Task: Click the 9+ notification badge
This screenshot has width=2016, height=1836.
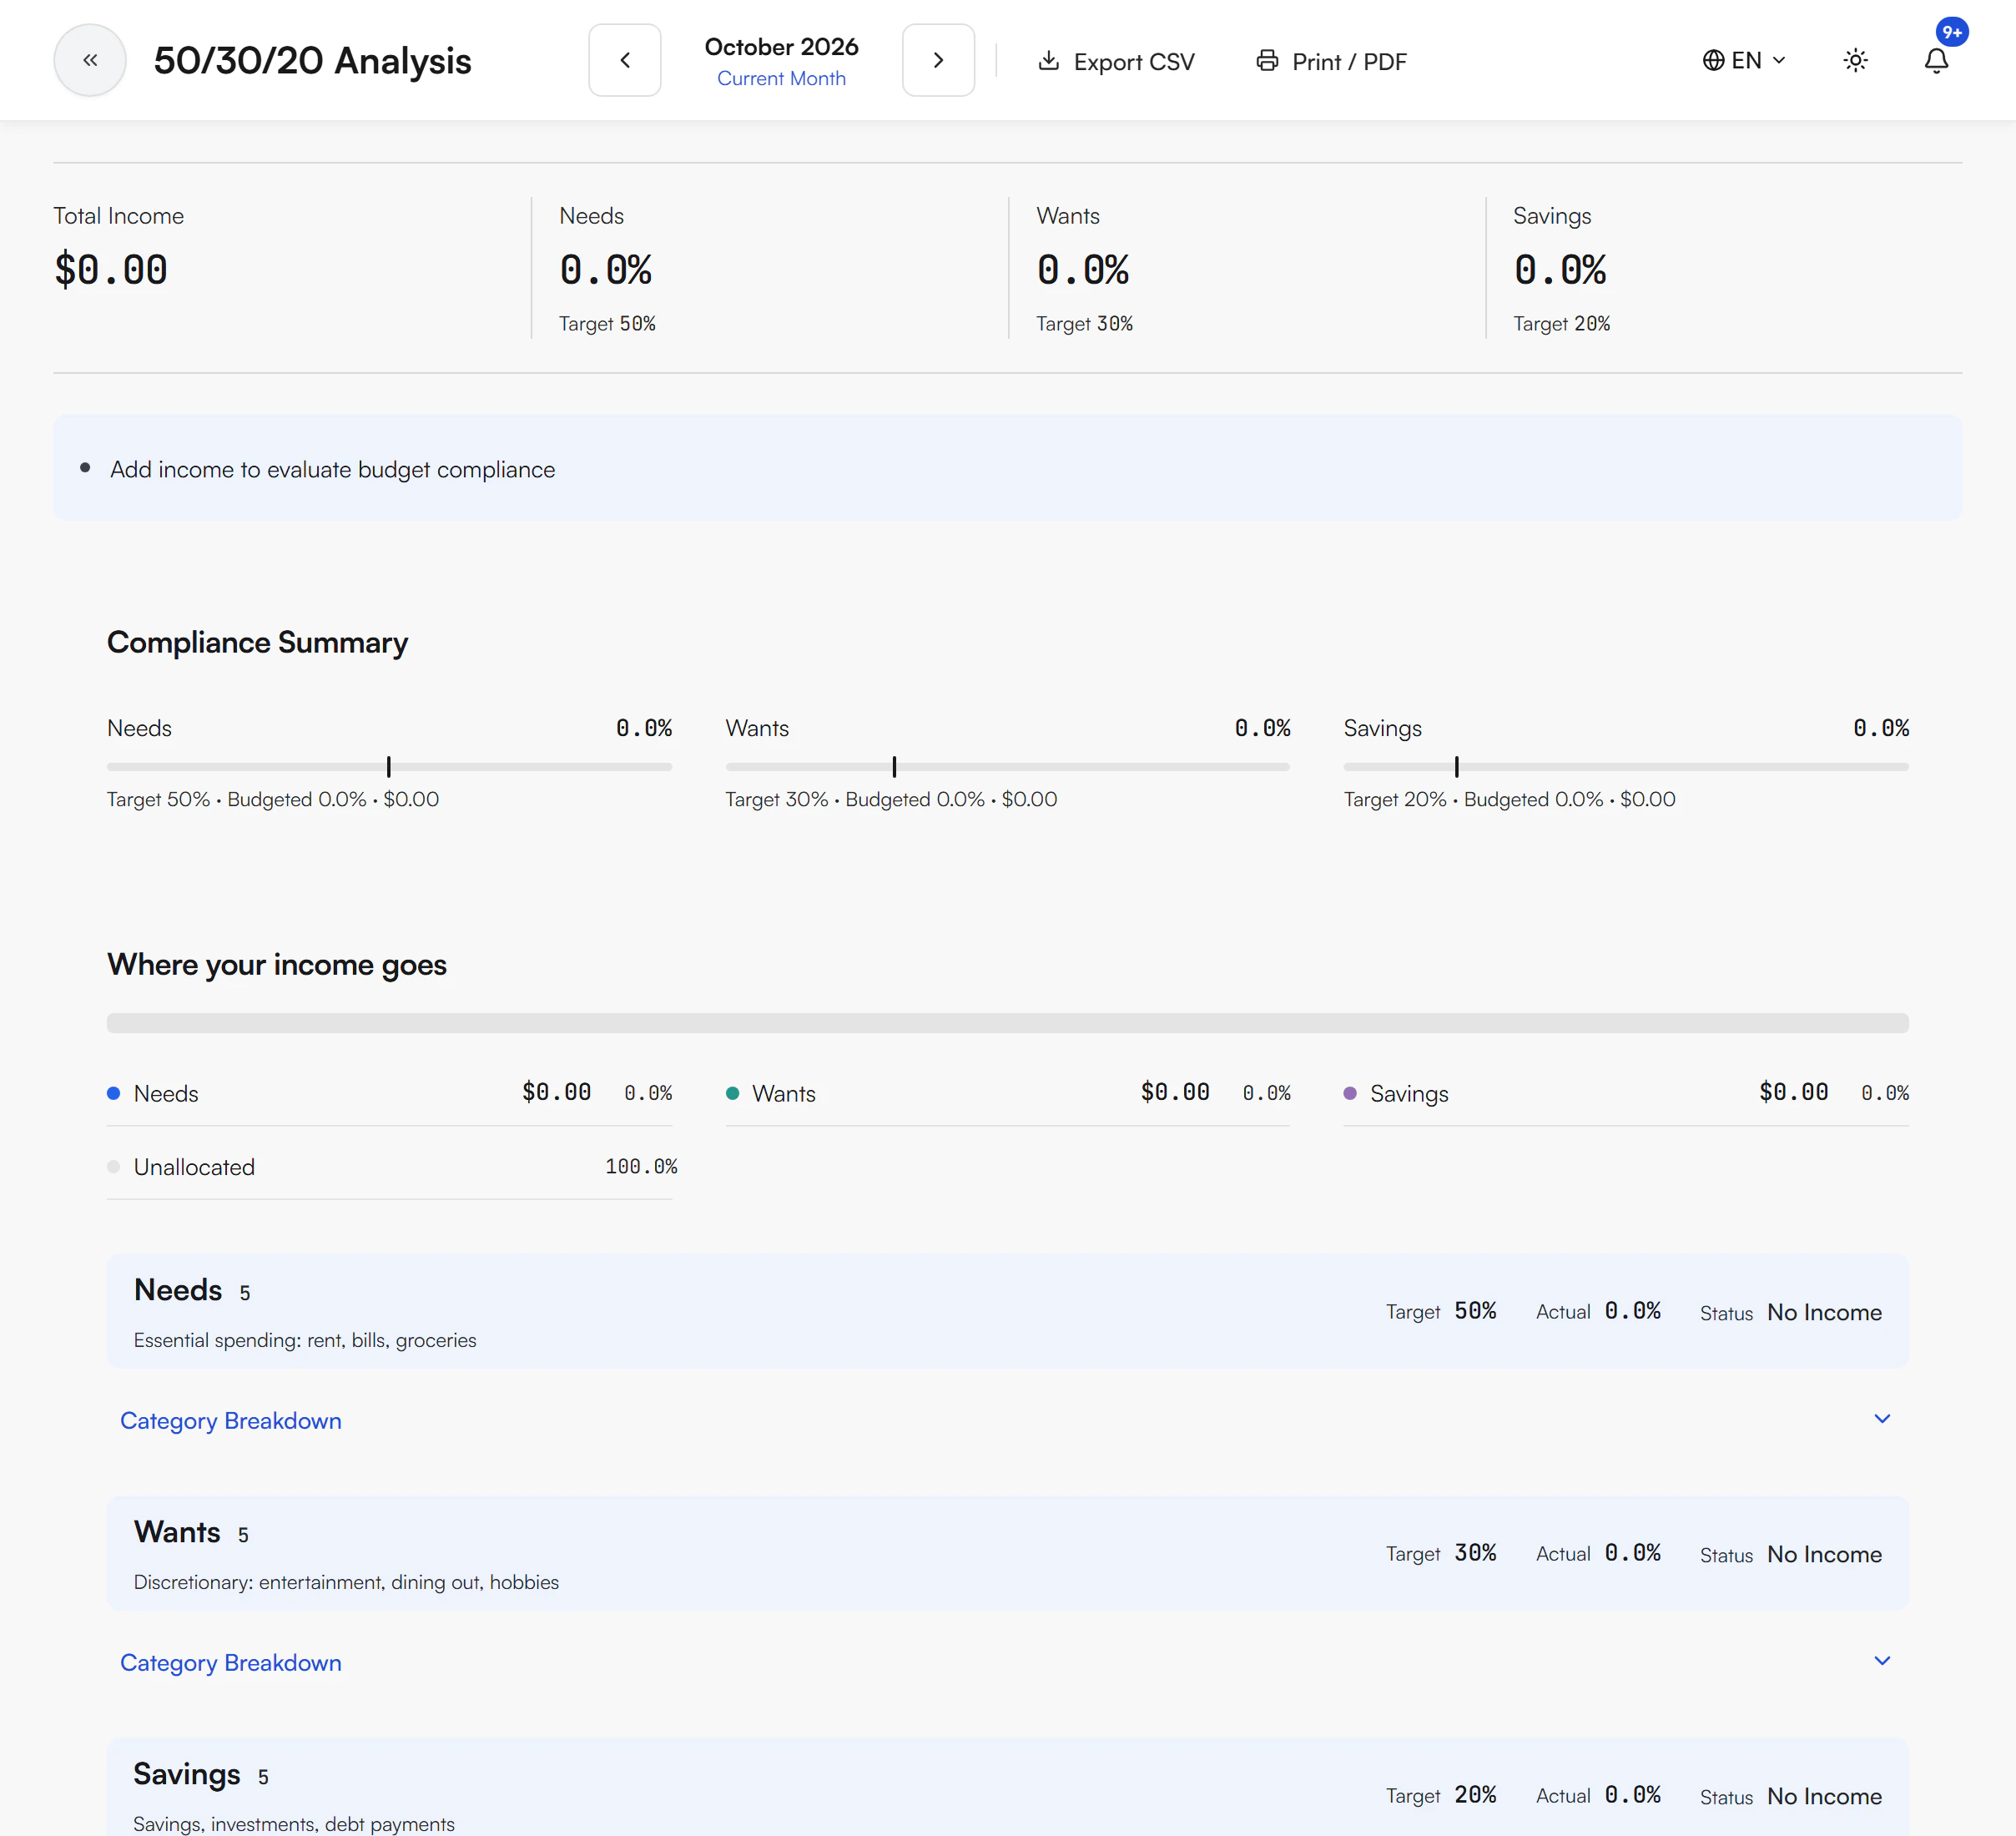Action: [1951, 32]
